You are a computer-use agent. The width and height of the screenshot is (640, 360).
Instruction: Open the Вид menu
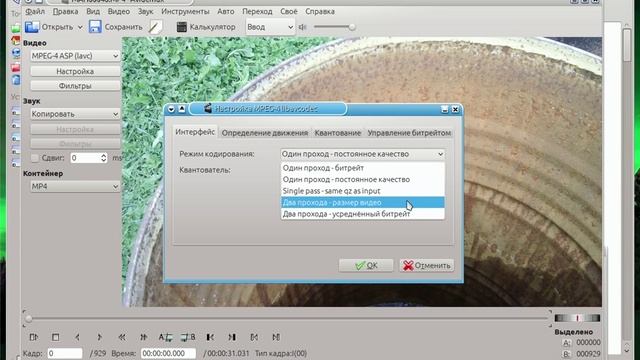pyautogui.click(x=93, y=11)
